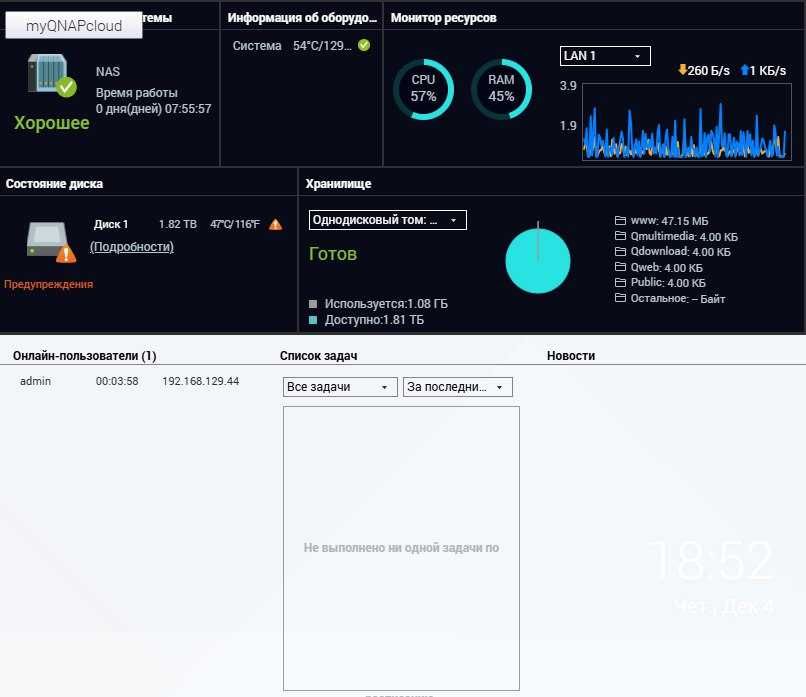This screenshot has height=697, width=806.
Task: Click the Новости header
Action: point(571,356)
